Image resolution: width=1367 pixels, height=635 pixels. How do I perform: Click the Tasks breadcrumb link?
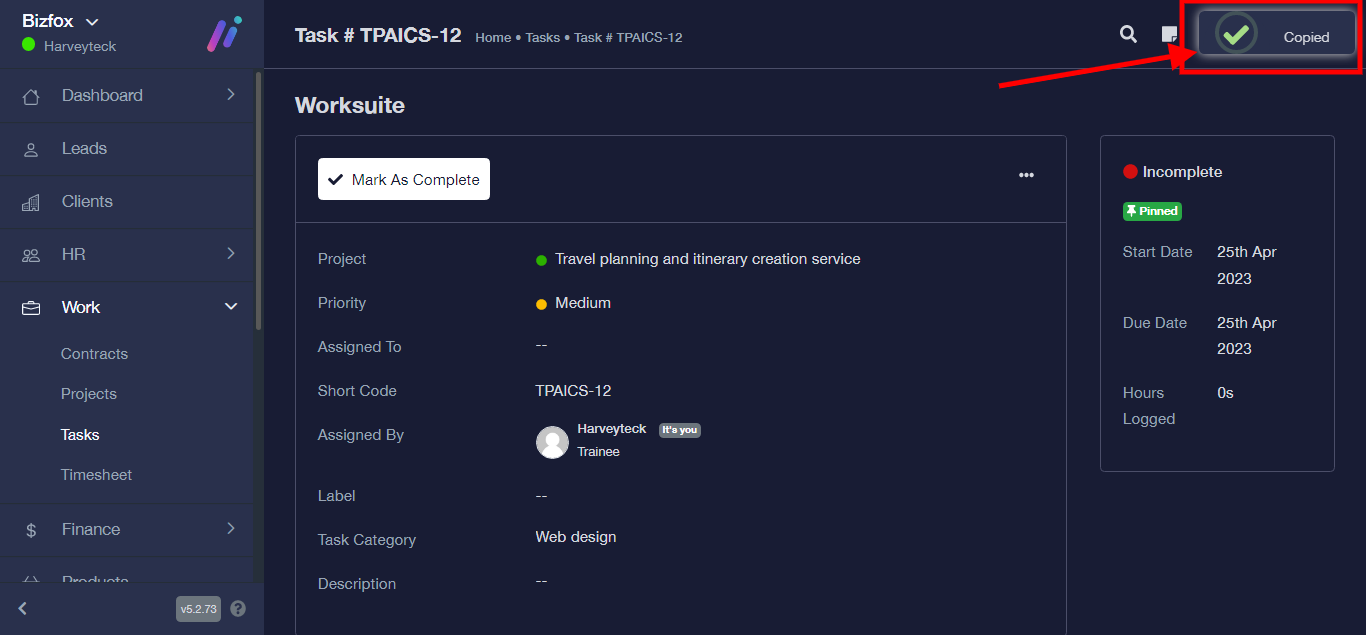(x=543, y=37)
